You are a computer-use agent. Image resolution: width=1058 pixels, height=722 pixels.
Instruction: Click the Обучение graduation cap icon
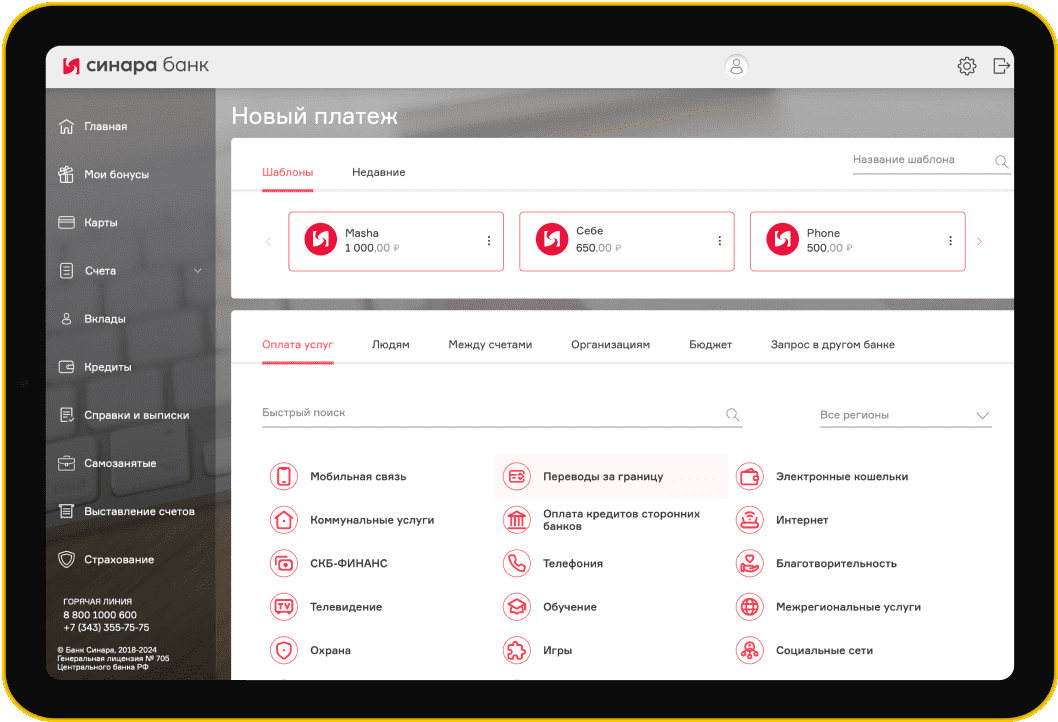(516, 607)
